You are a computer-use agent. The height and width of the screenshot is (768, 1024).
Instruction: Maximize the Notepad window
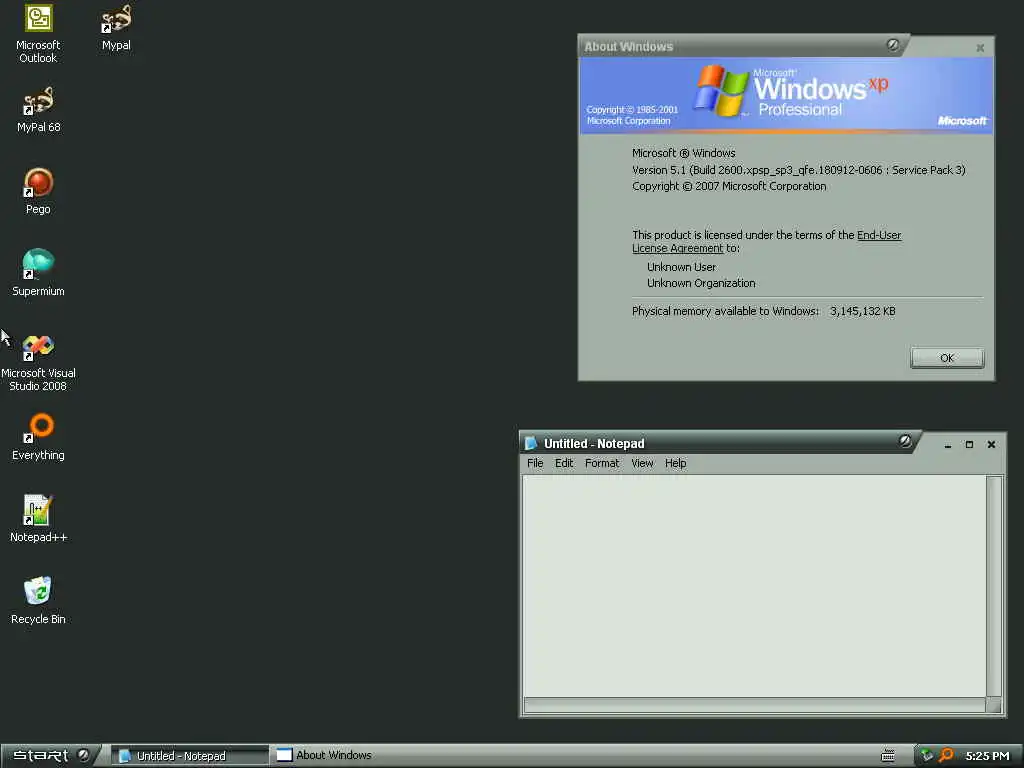click(x=969, y=445)
